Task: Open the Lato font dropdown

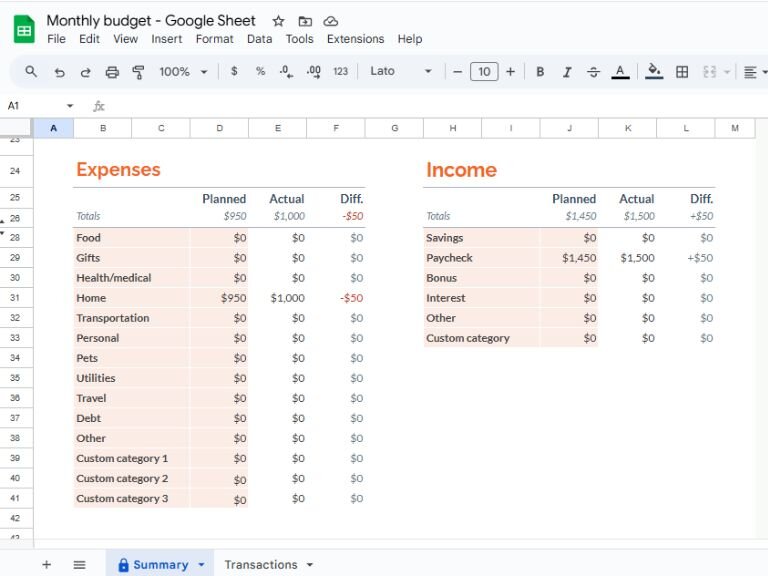Action: [x=401, y=72]
